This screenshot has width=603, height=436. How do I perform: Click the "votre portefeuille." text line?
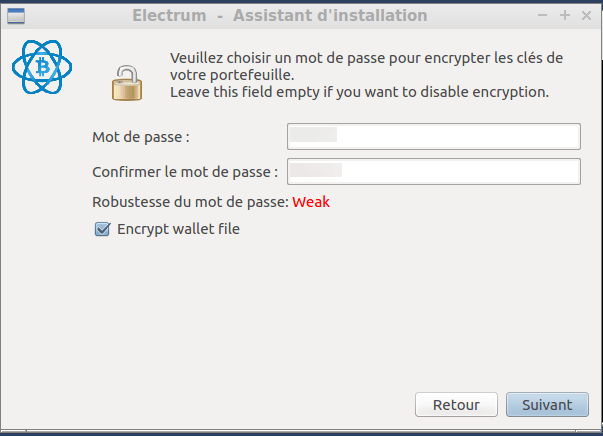coord(232,75)
